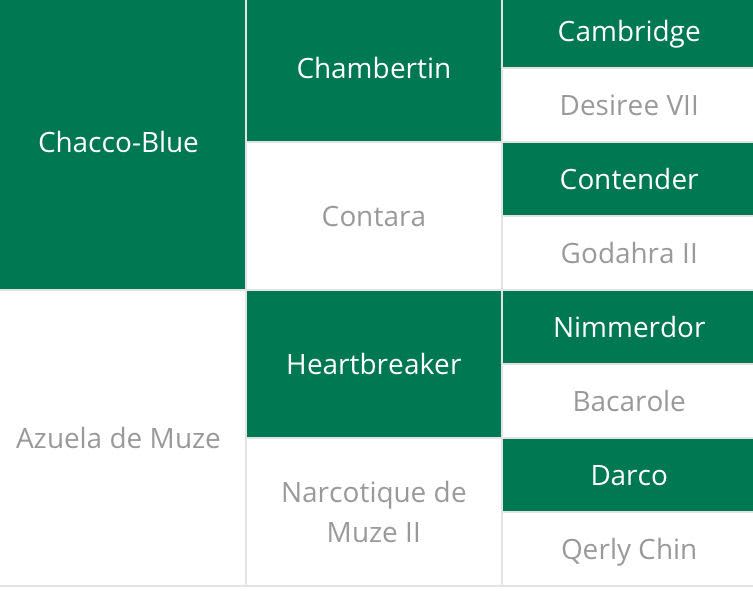Screen dimensions: 753x591
Task: Open the Darco stallion entry
Action: pyautogui.click(x=628, y=475)
